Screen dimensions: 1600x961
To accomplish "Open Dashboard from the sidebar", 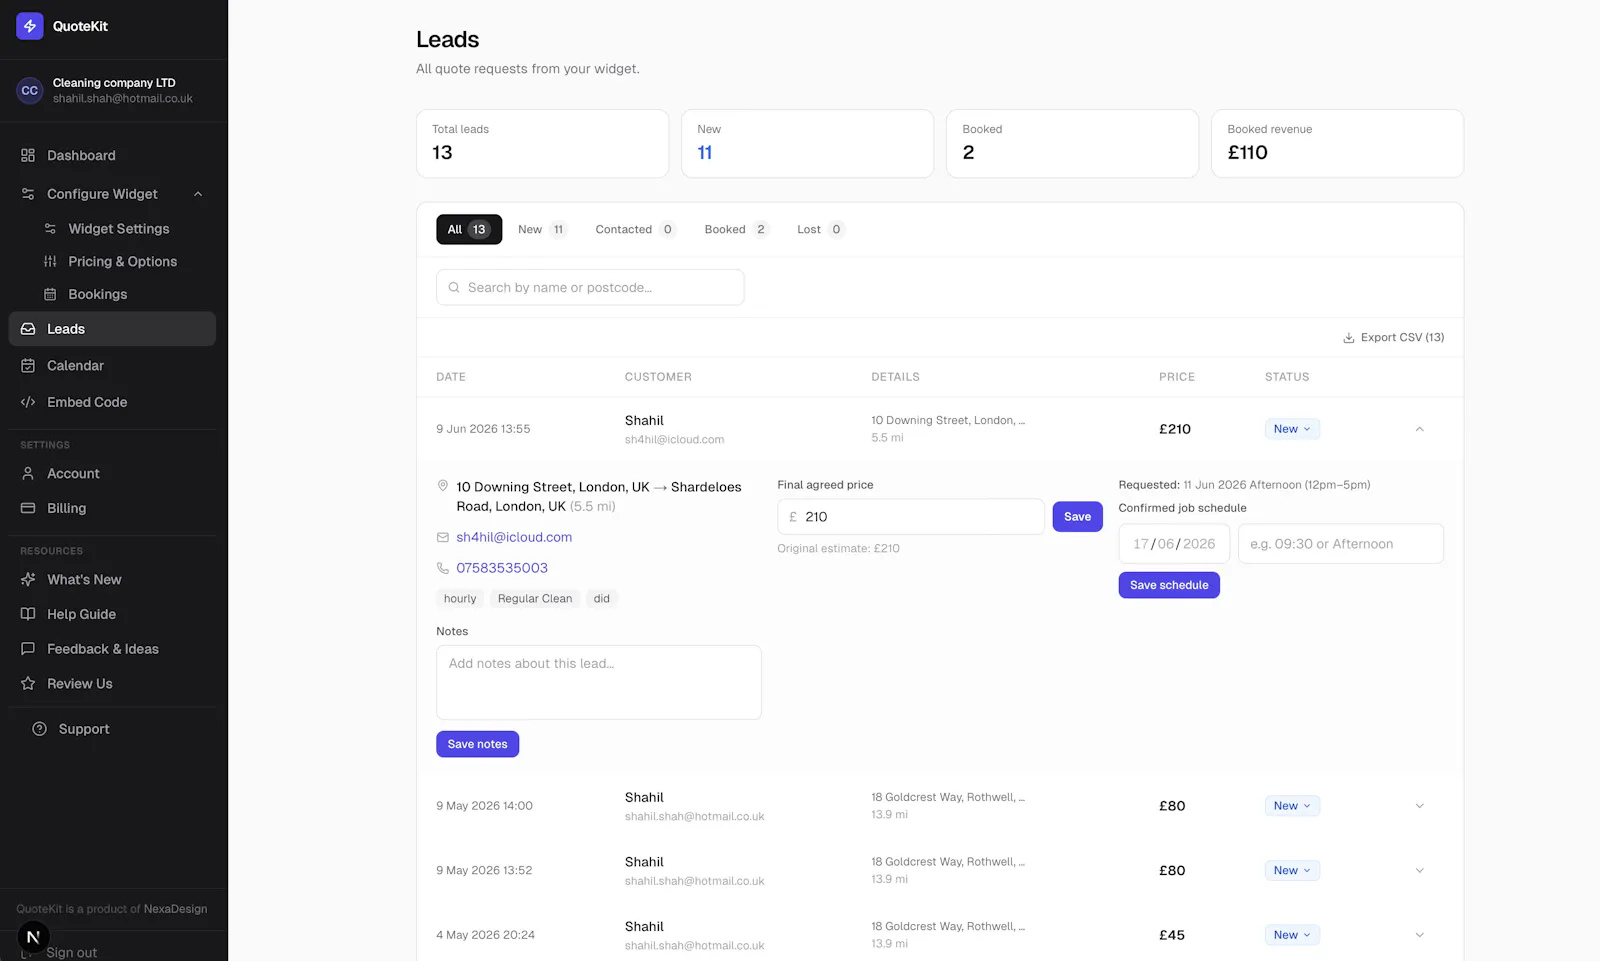I will click(x=112, y=155).
